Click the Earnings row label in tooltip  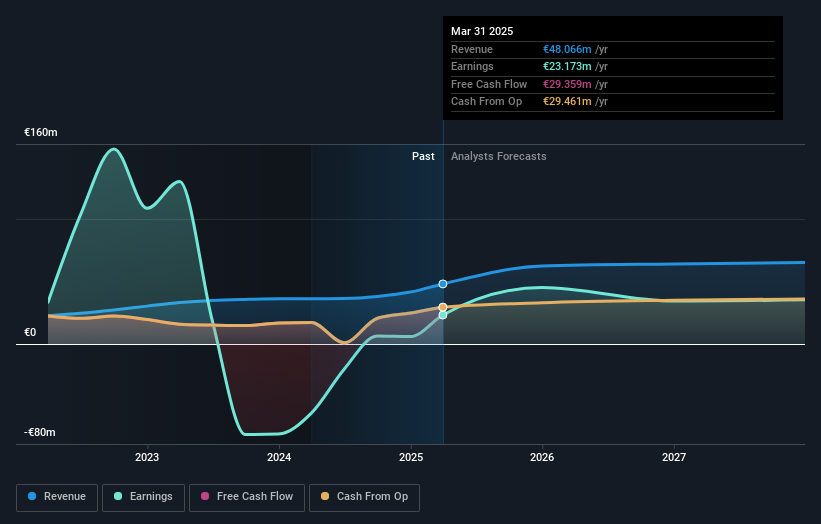(x=472, y=66)
